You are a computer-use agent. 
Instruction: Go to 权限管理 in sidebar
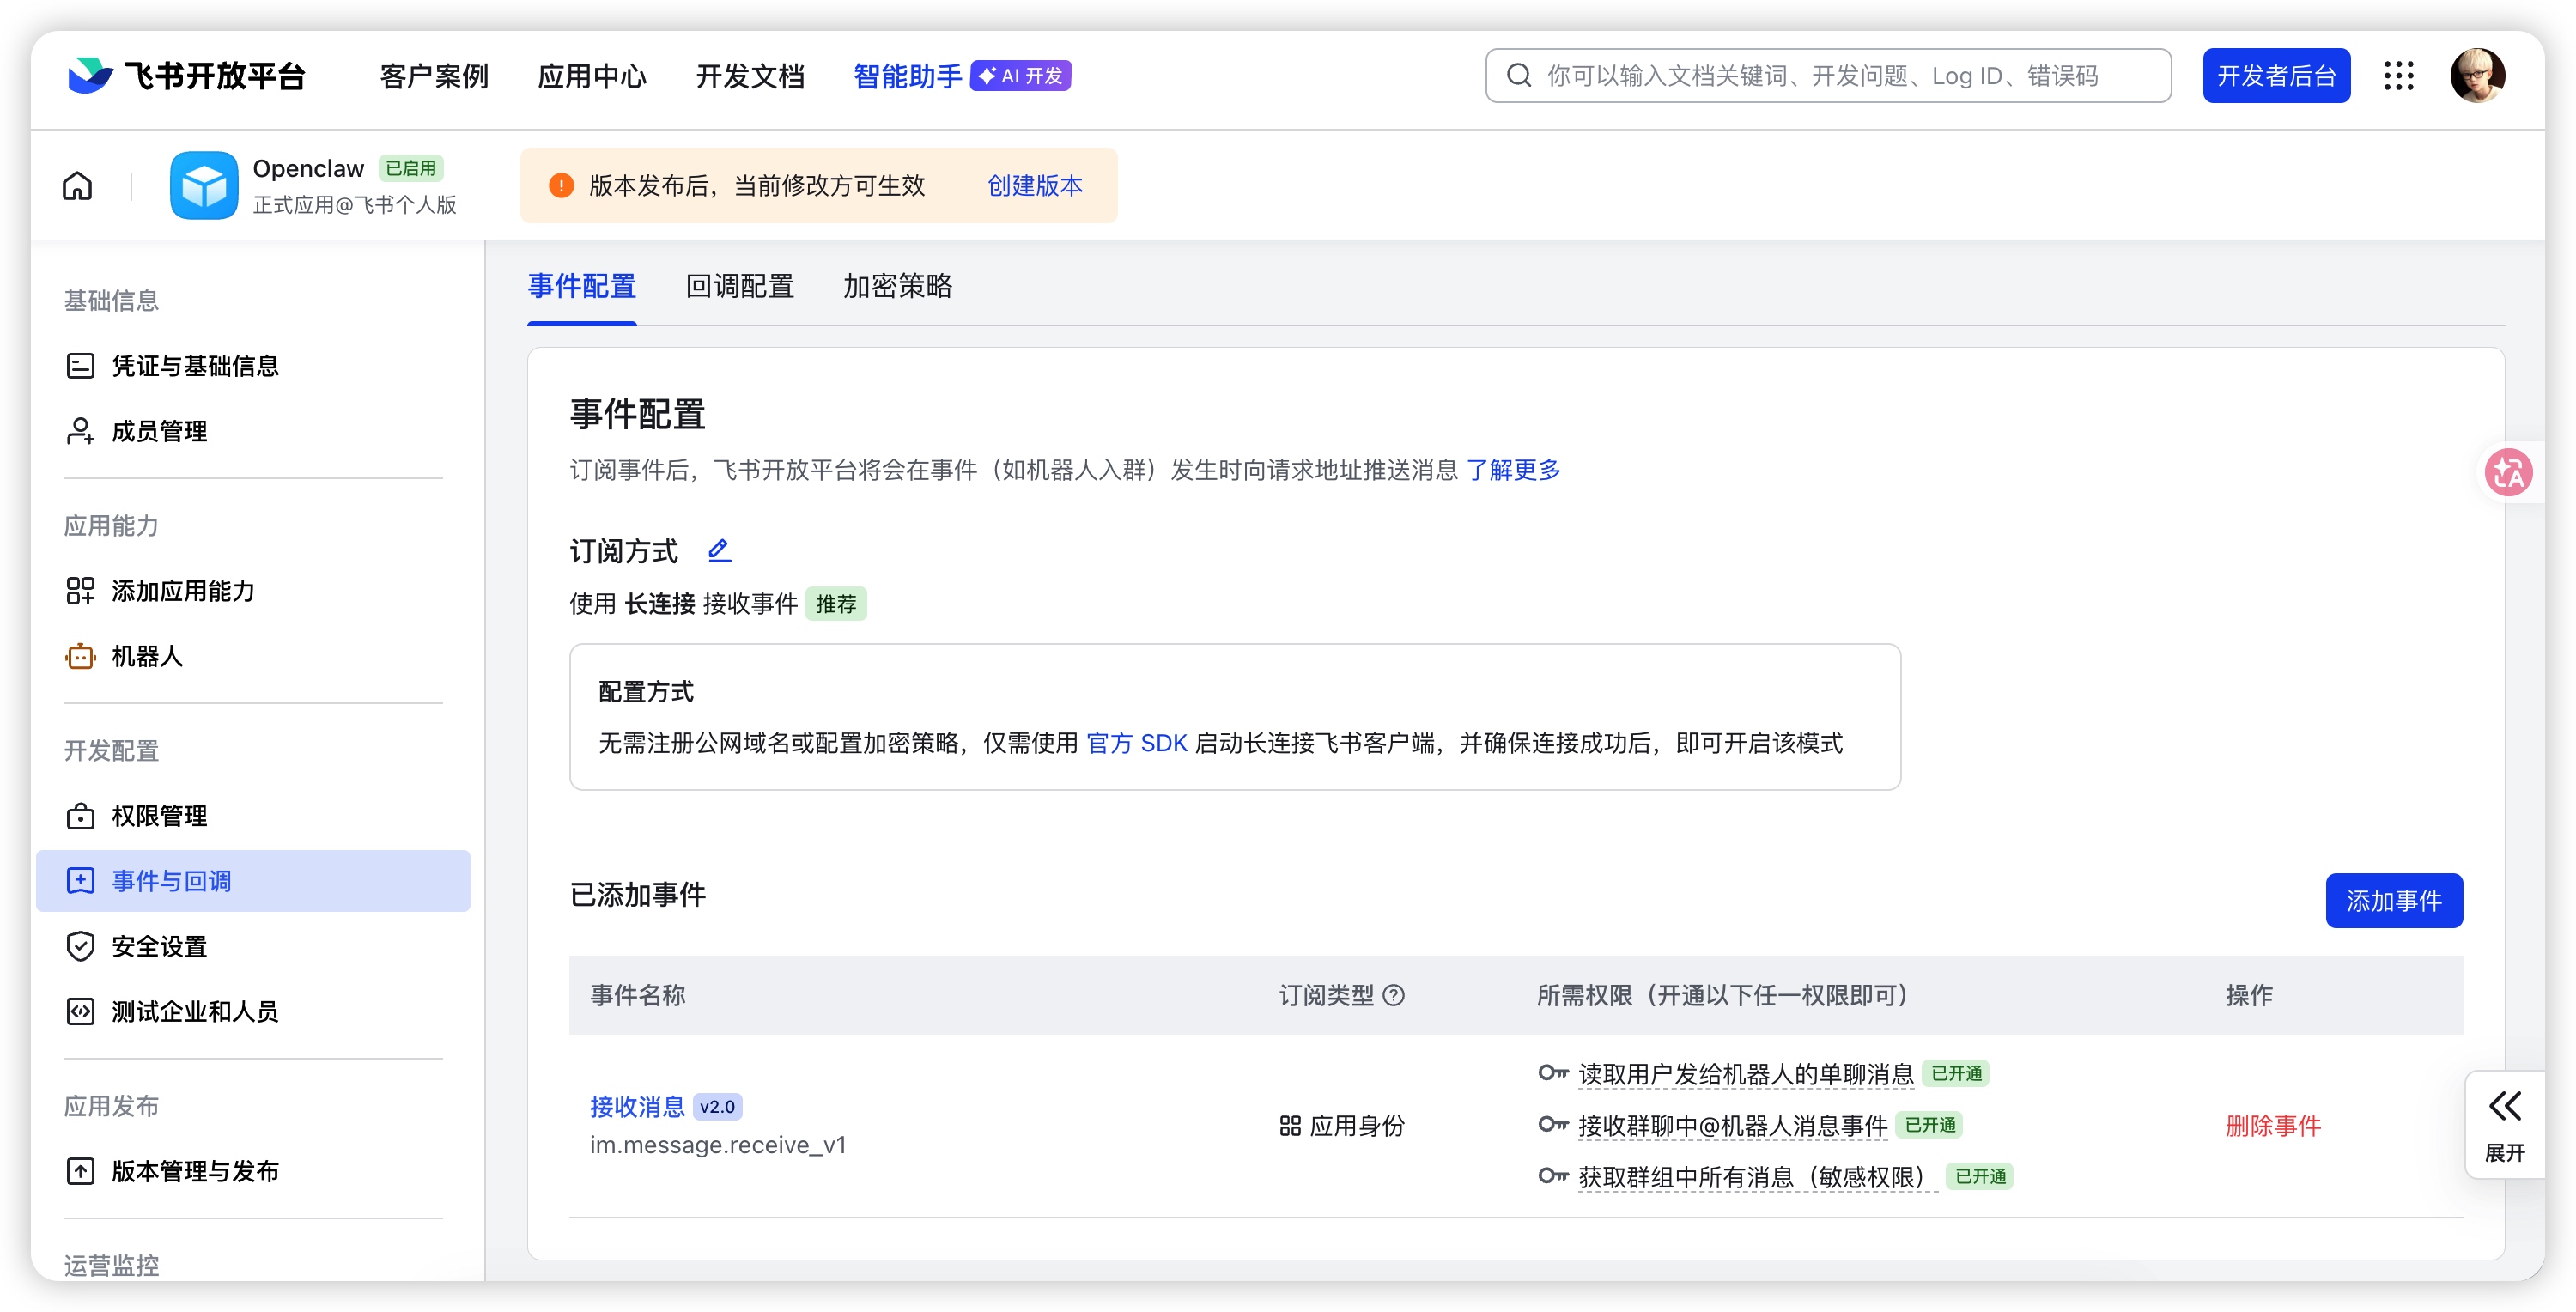pyautogui.click(x=159, y=816)
